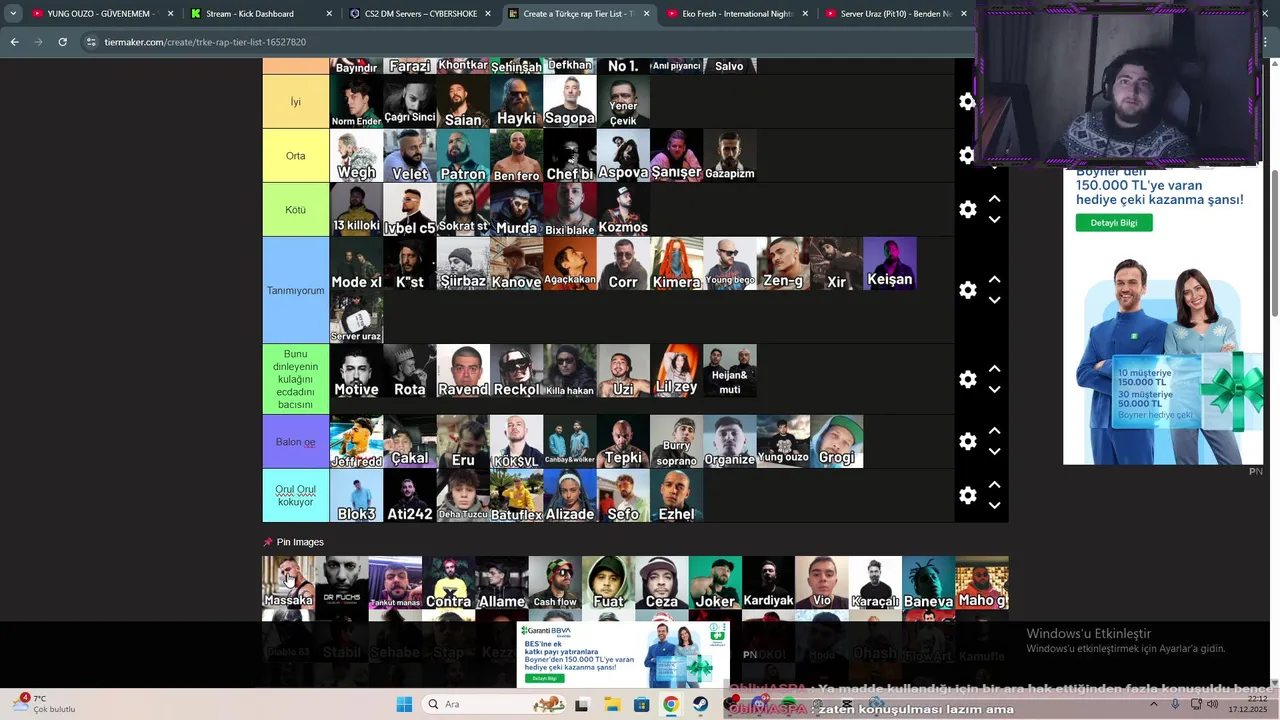1280x720 pixels.
Task: Open Google Chrome from the taskbar
Action: [671, 704]
